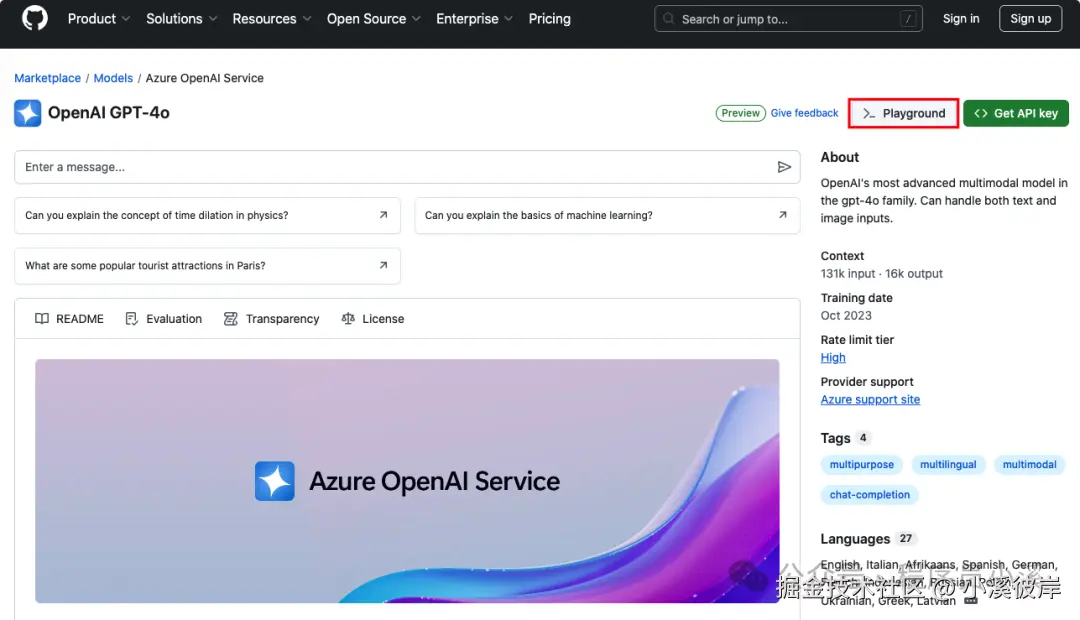Open the Resources dropdown menu
The height and width of the screenshot is (620, 1080).
[x=272, y=19]
